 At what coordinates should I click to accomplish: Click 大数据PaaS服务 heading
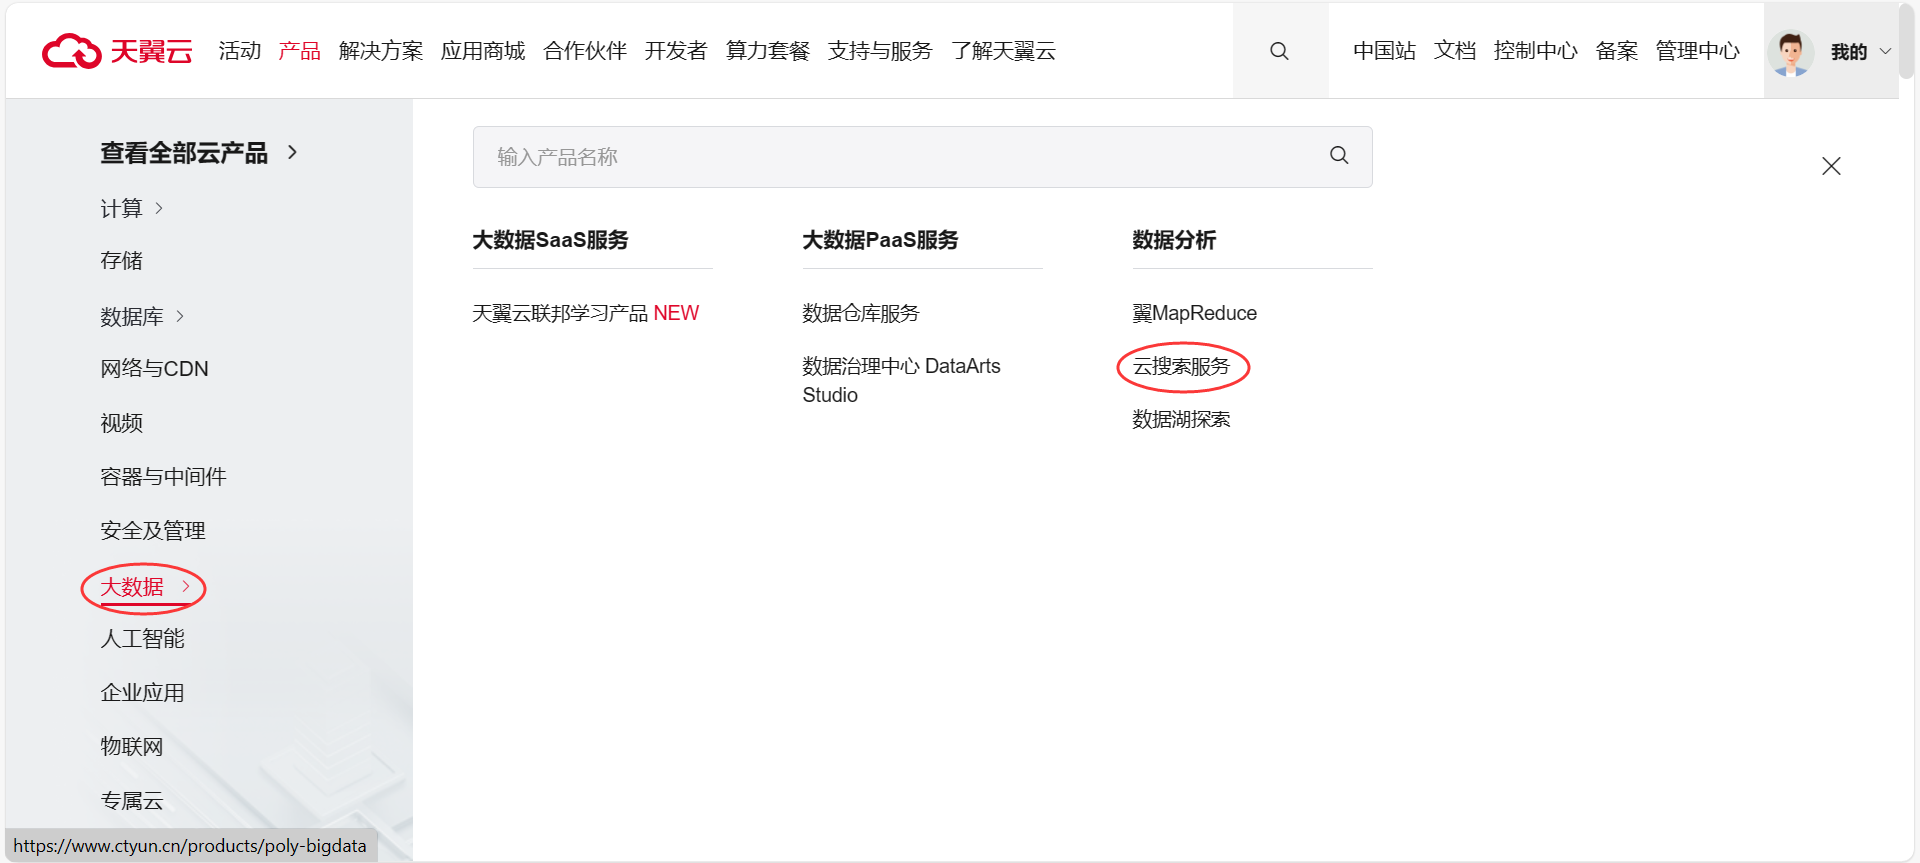click(x=880, y=240)
